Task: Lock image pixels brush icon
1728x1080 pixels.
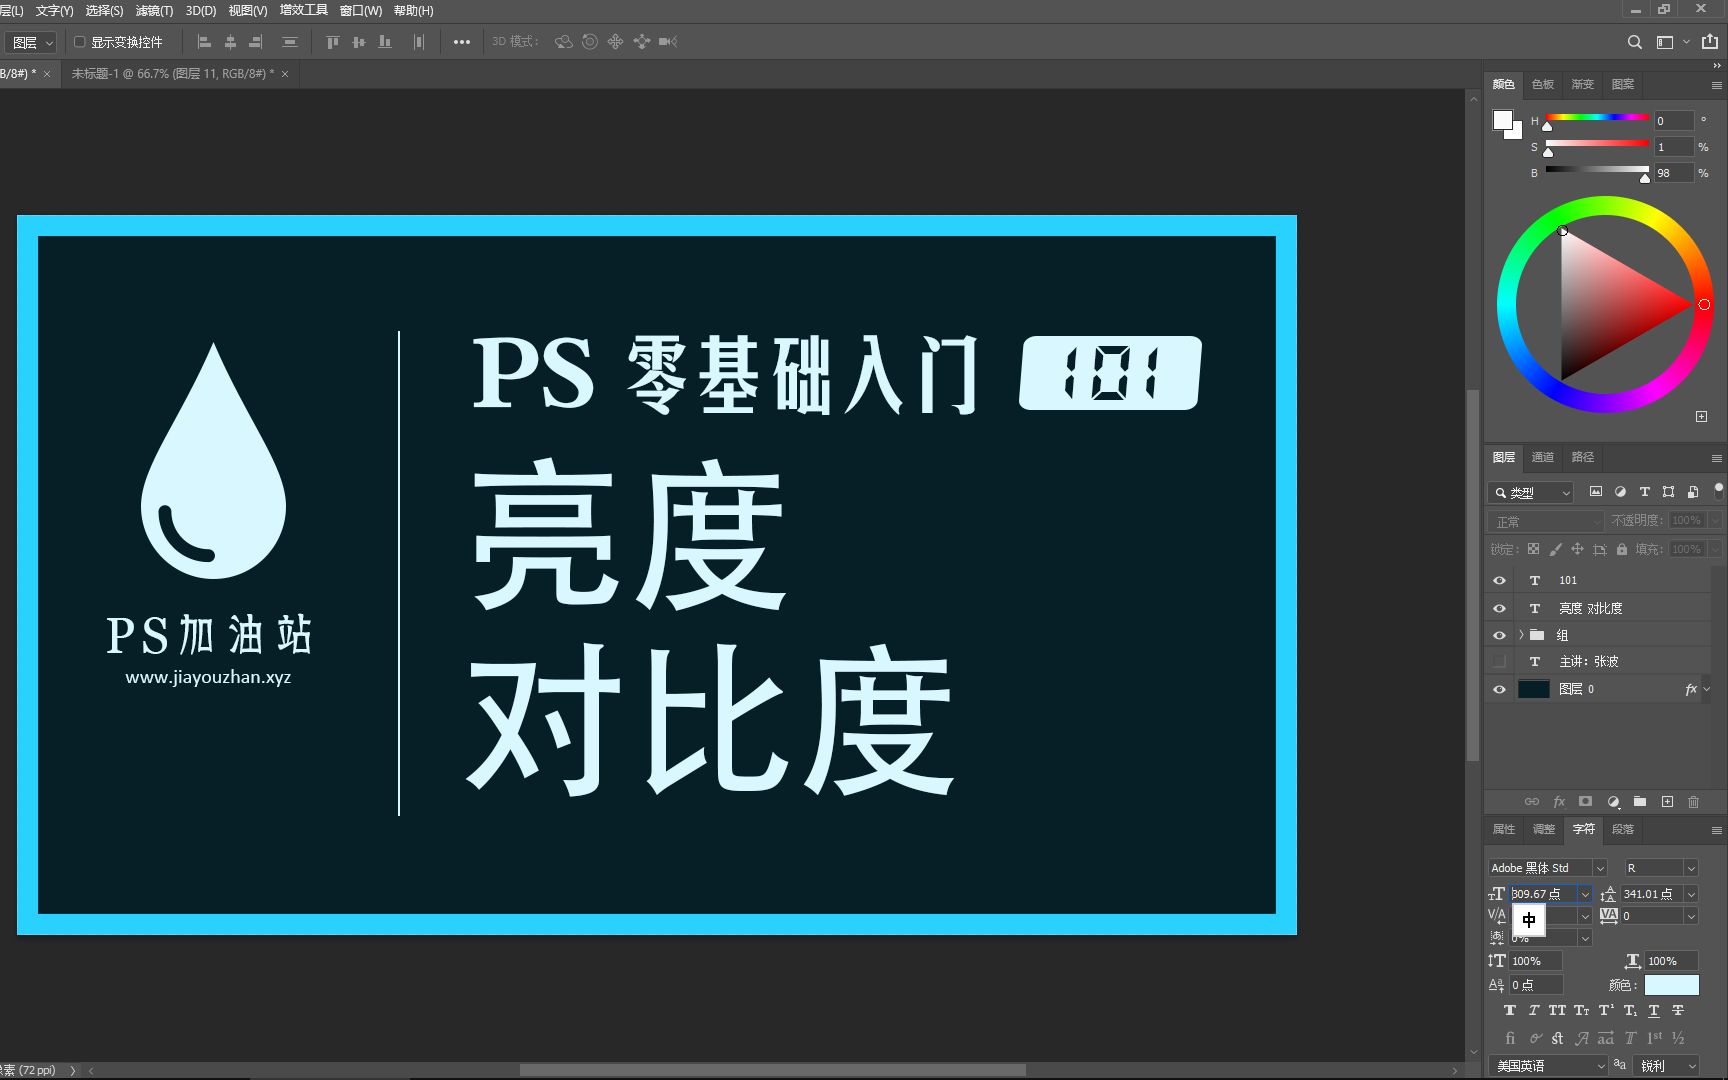Action: [1555, 549]
